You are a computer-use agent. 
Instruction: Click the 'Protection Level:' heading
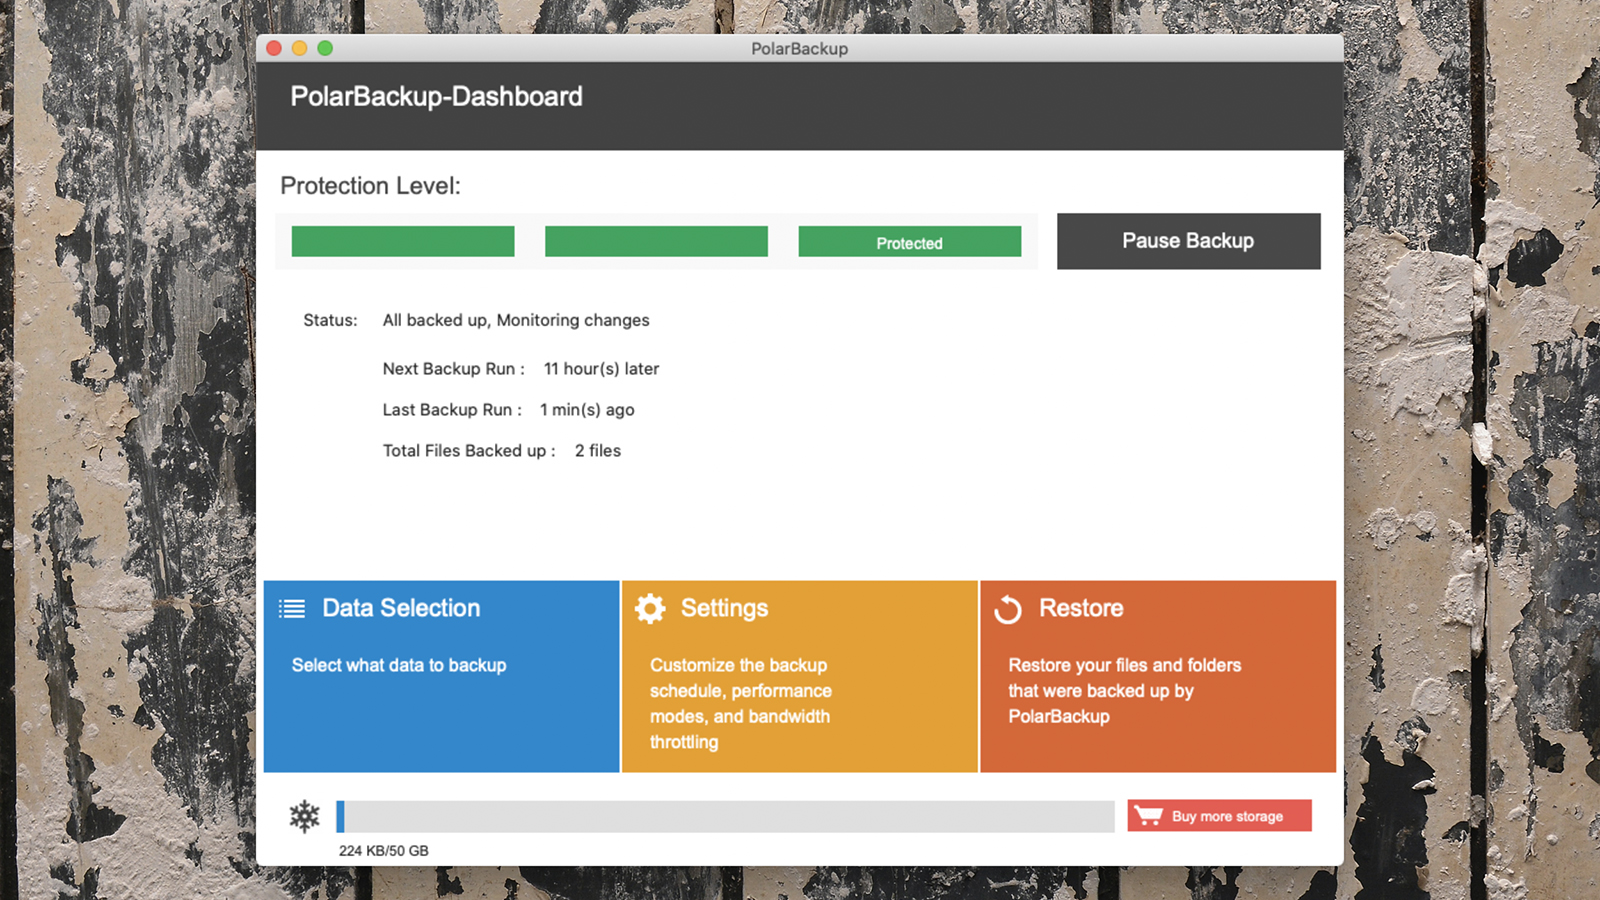click(x=371, y=186)
